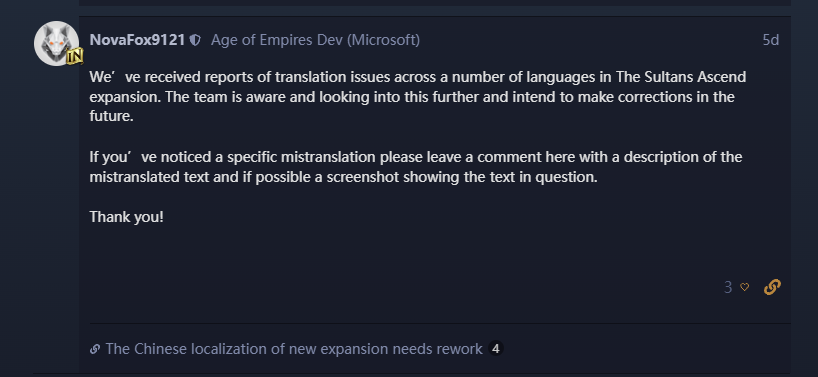Viewport: 818px width, 377px height.
Task: Click the moderator shield icon beside username
Action: [x=195, y=40]
